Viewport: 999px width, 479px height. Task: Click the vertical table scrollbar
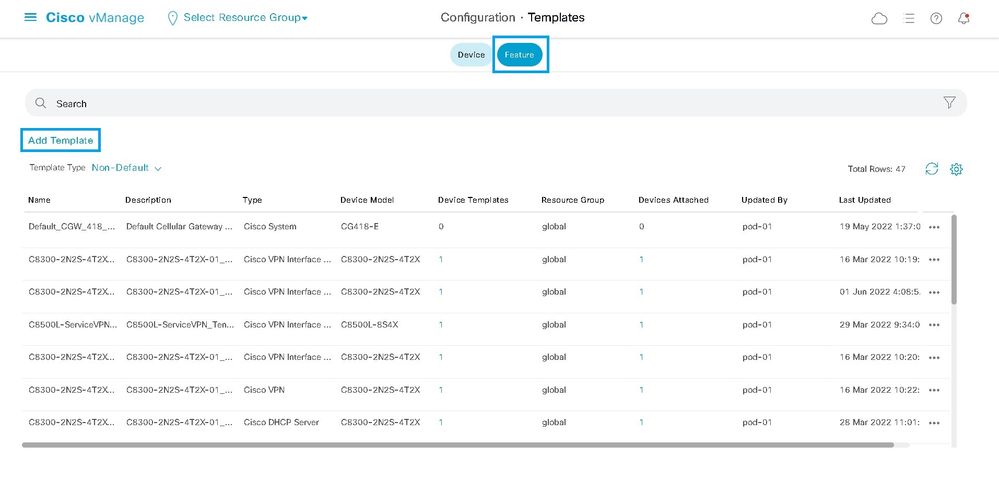point(953,259)
